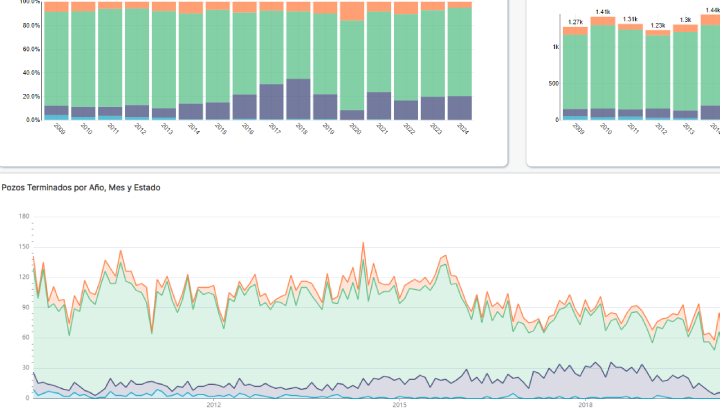The image size is (720, 420).
Task: Select the green segment of the 2014 percentage bar
Action: [x=191, y=59]
